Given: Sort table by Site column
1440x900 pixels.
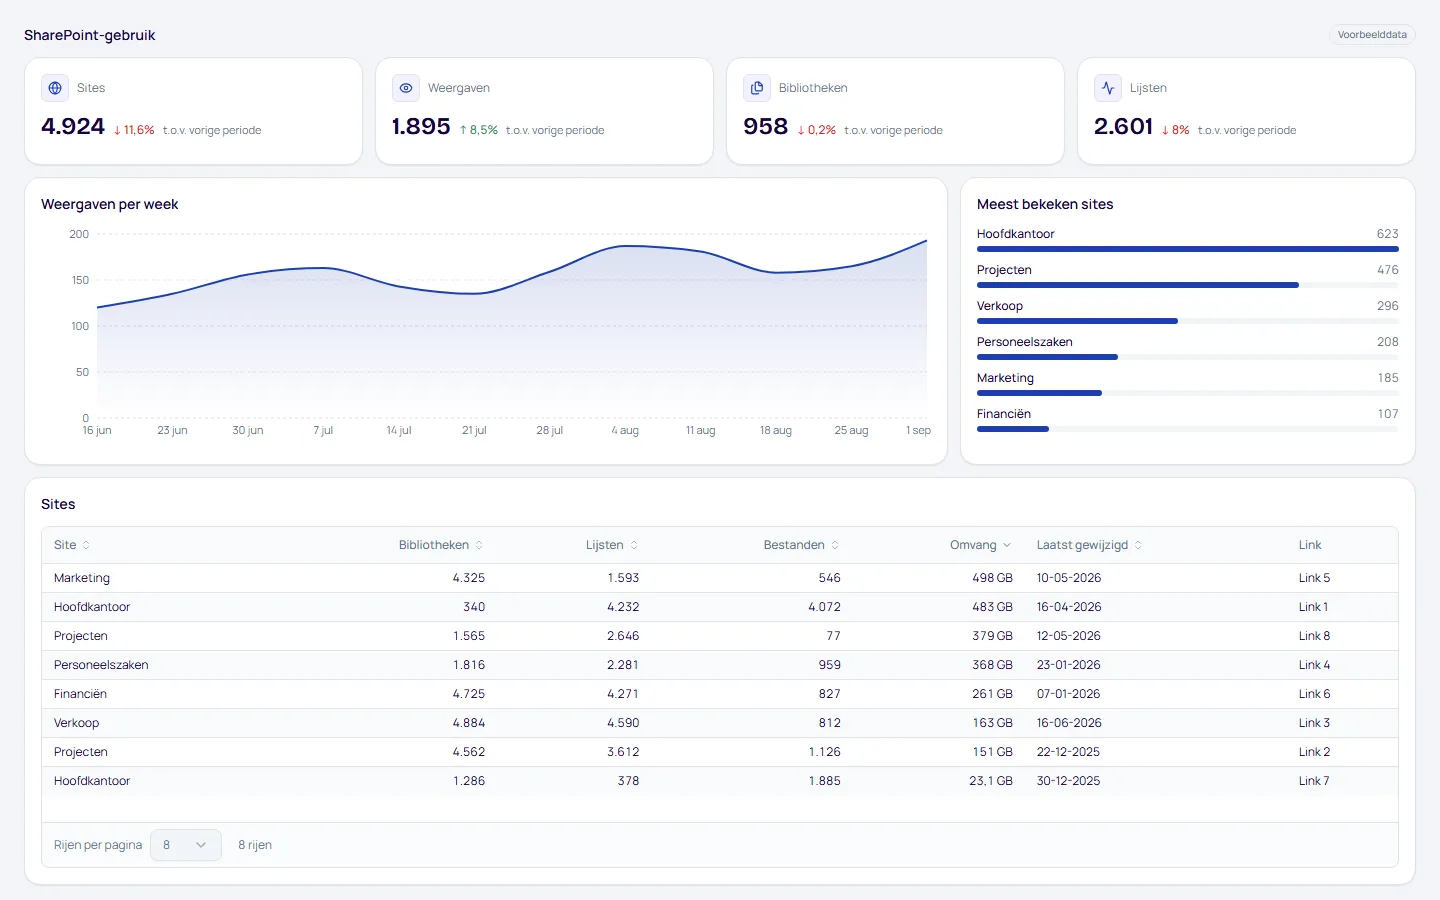Looking at the screenshot, I should pos(72,545).
